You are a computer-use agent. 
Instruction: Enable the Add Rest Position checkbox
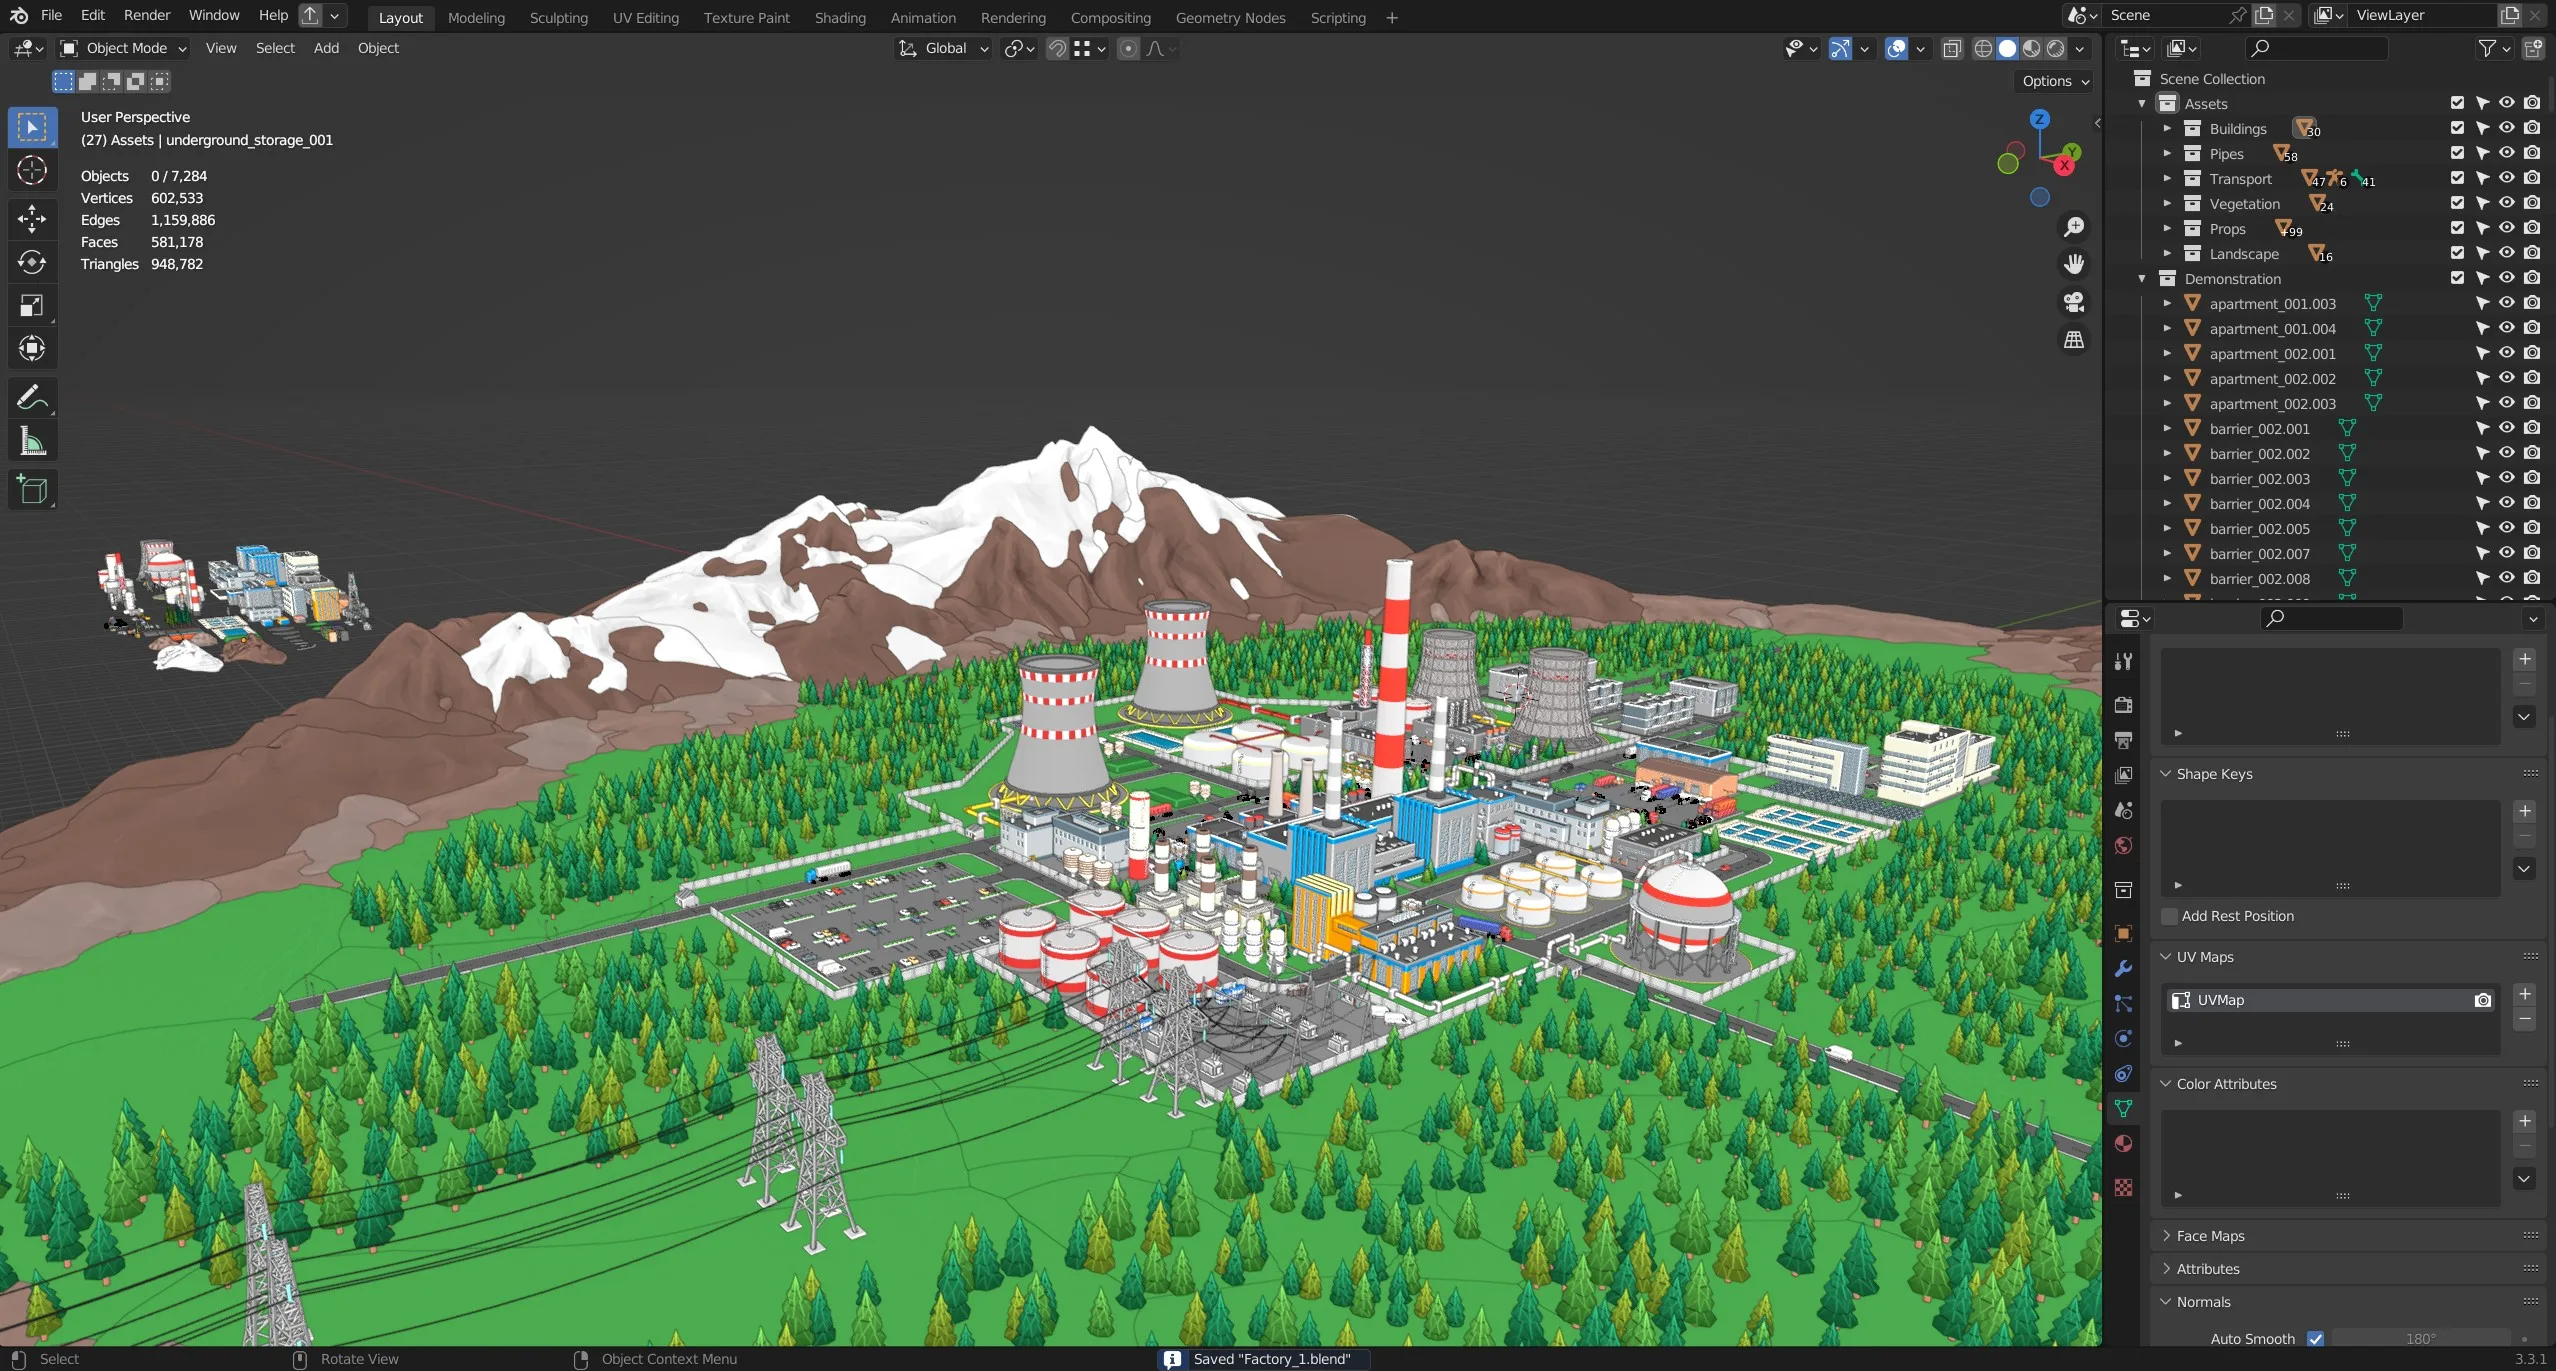click(2170, 916)
